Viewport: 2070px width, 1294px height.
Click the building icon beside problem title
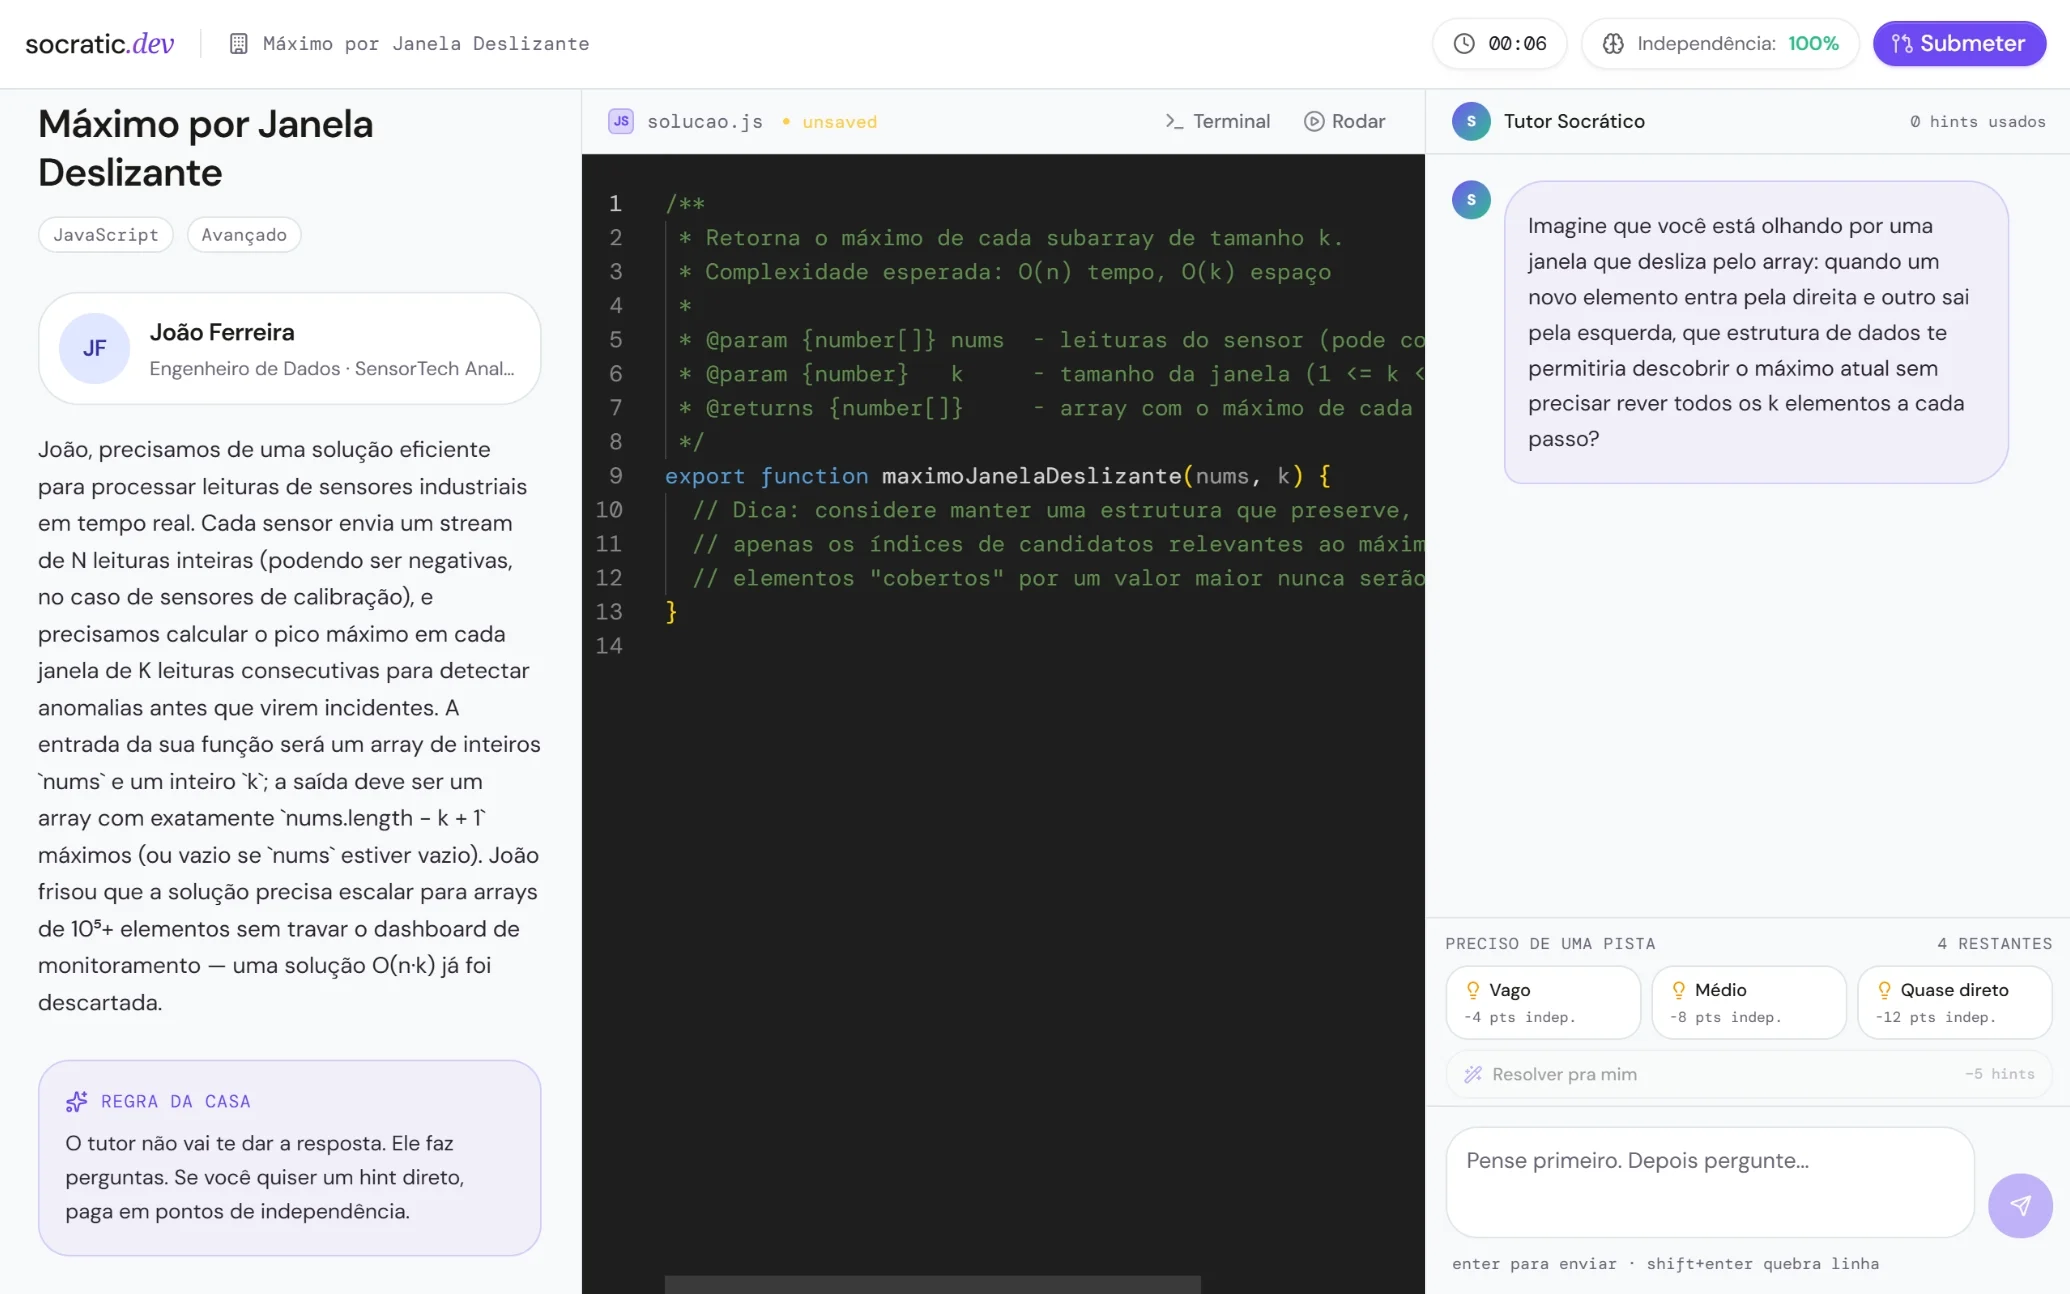[238, 43]
